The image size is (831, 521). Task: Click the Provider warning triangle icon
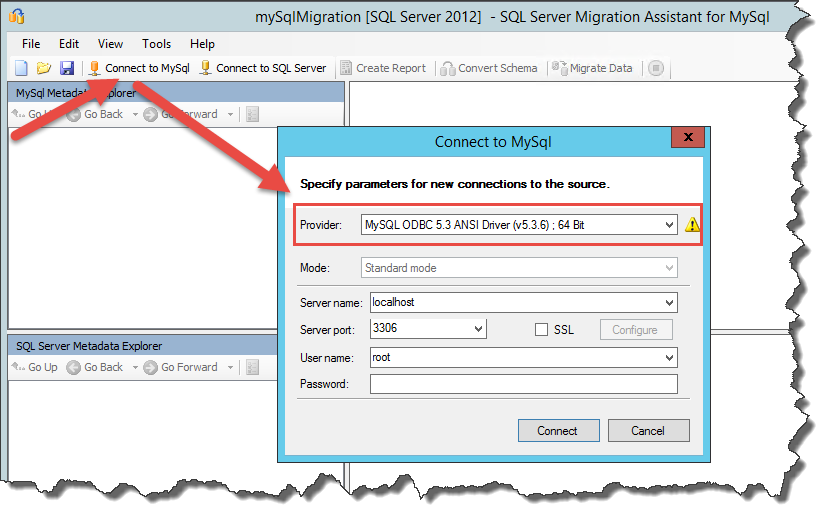pyautogui.click(x=691, y=225)
